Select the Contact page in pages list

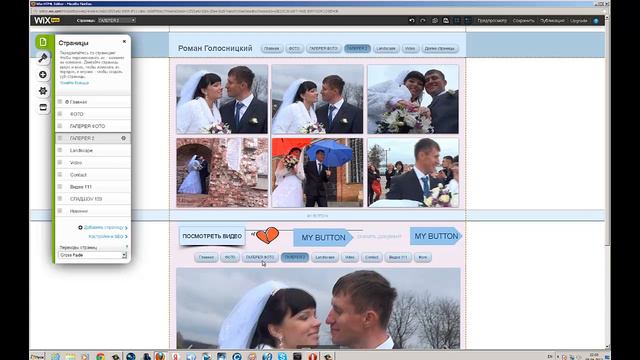tap(93, 175)
